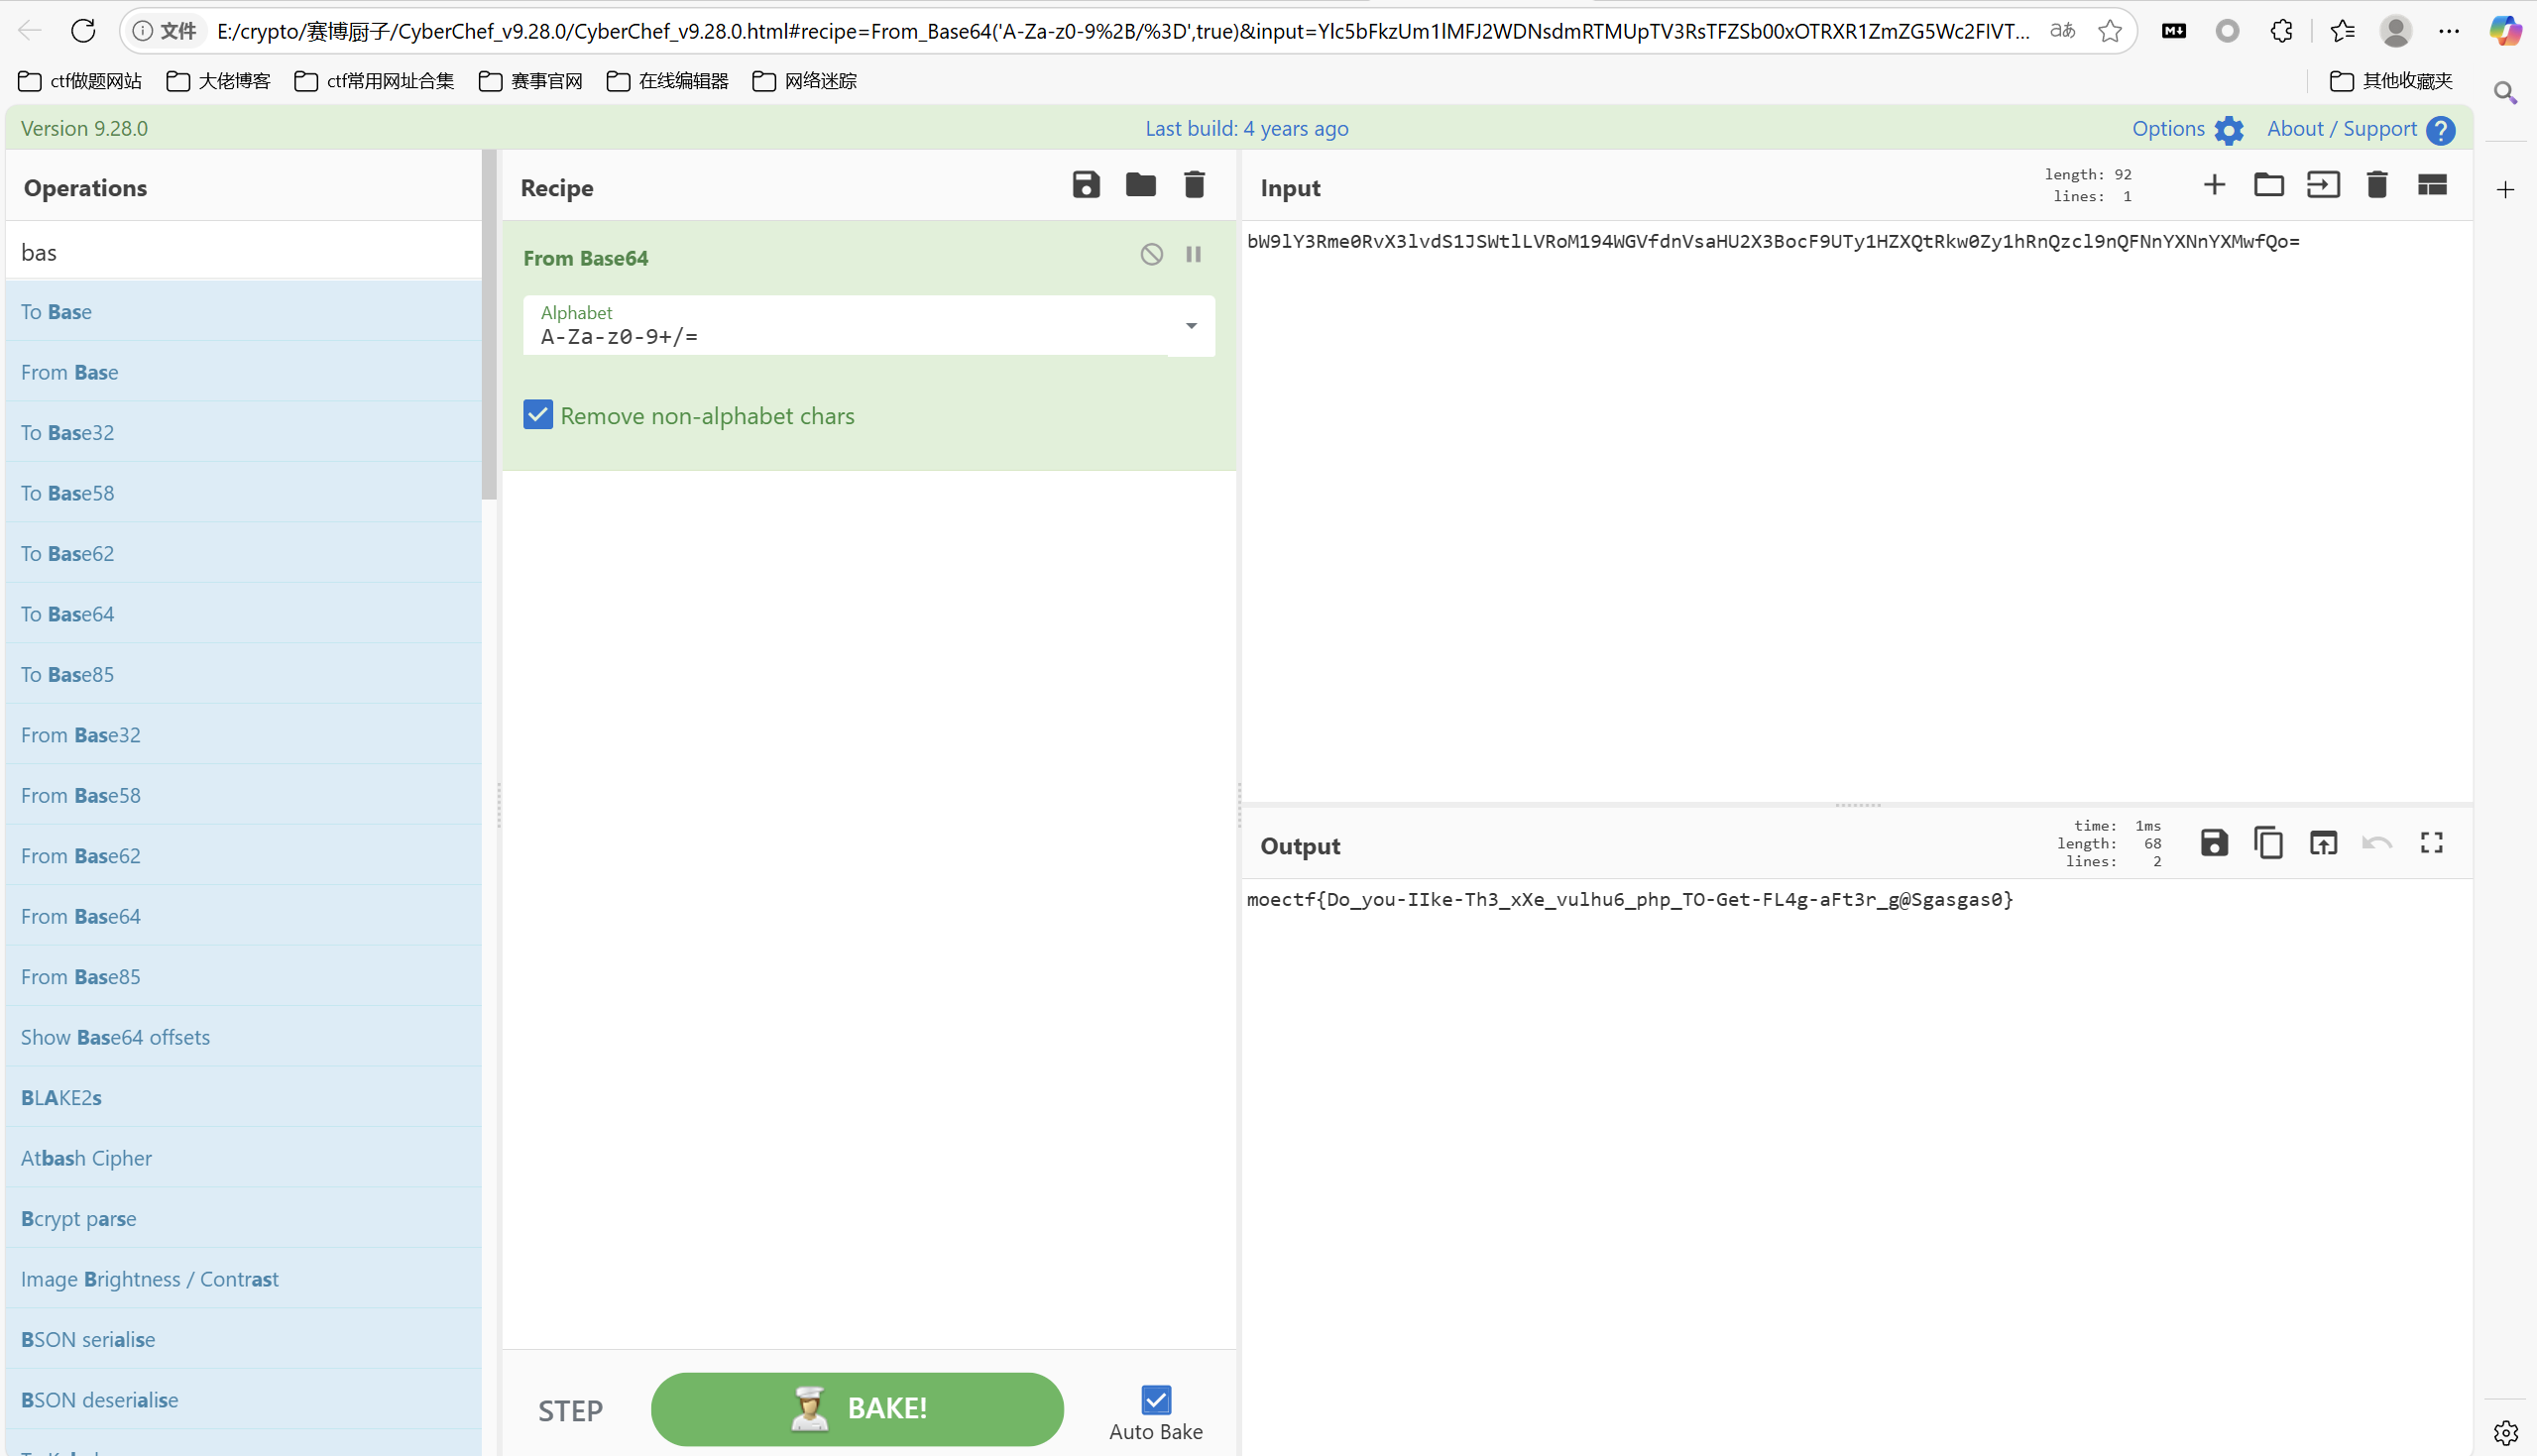Open browser profile avatar

pyautogui.click(x=2395, y=31)
